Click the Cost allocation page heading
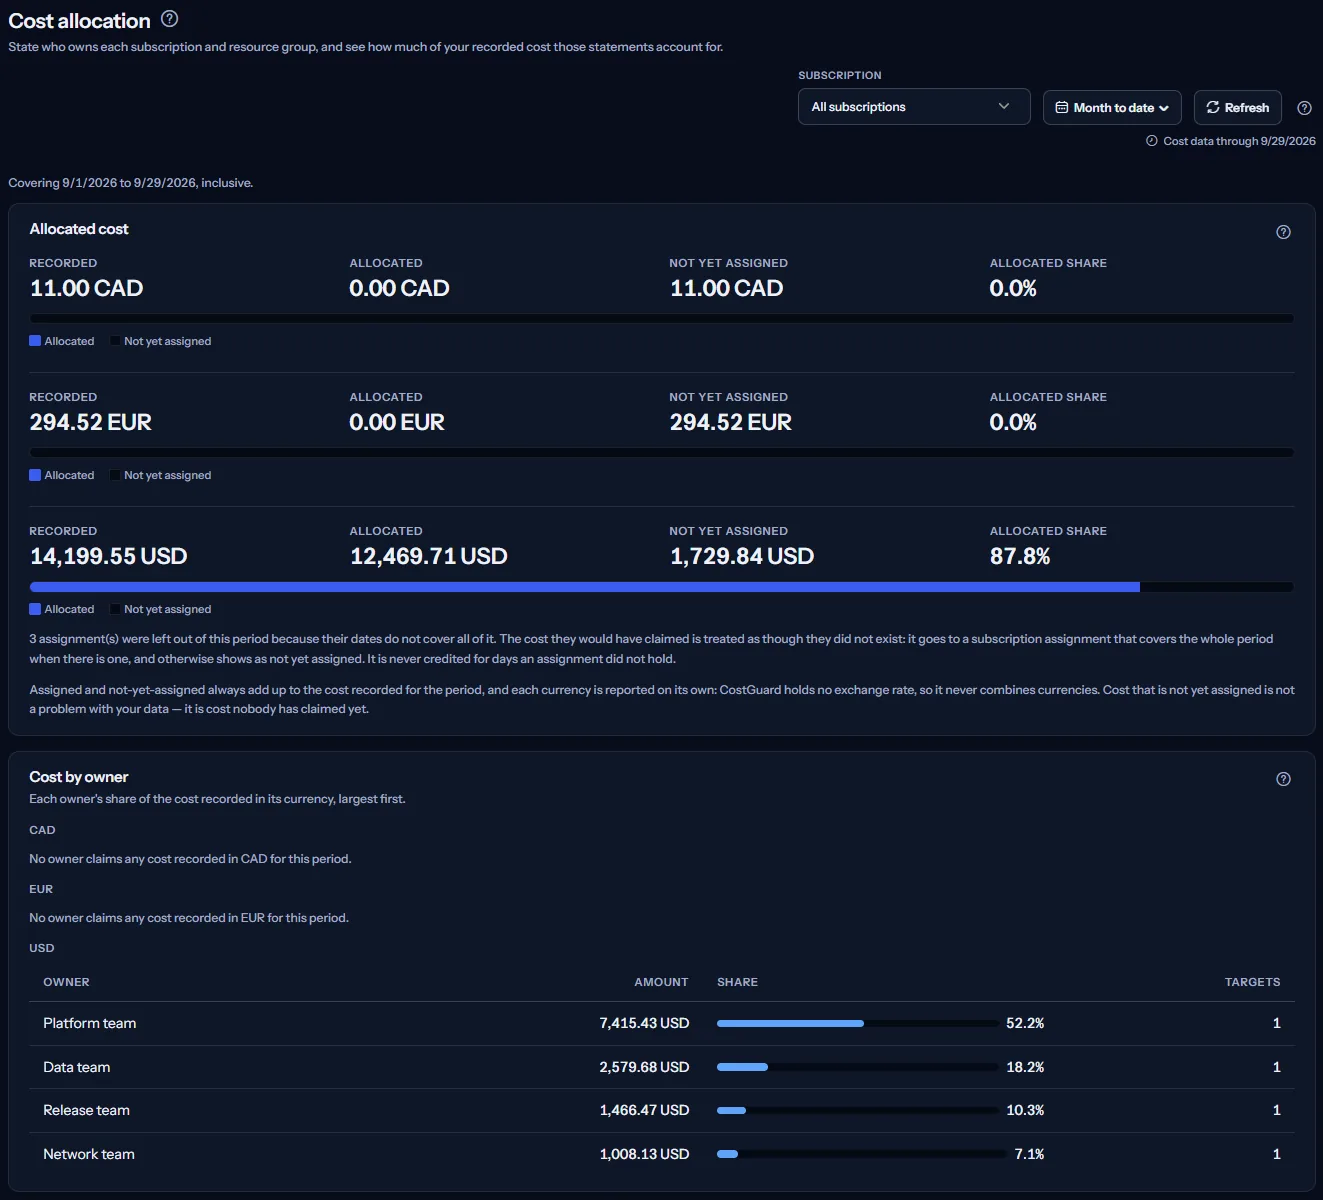Image resolution: width=1323 pixels, height=1200 pixels. [x=79, y=20]
